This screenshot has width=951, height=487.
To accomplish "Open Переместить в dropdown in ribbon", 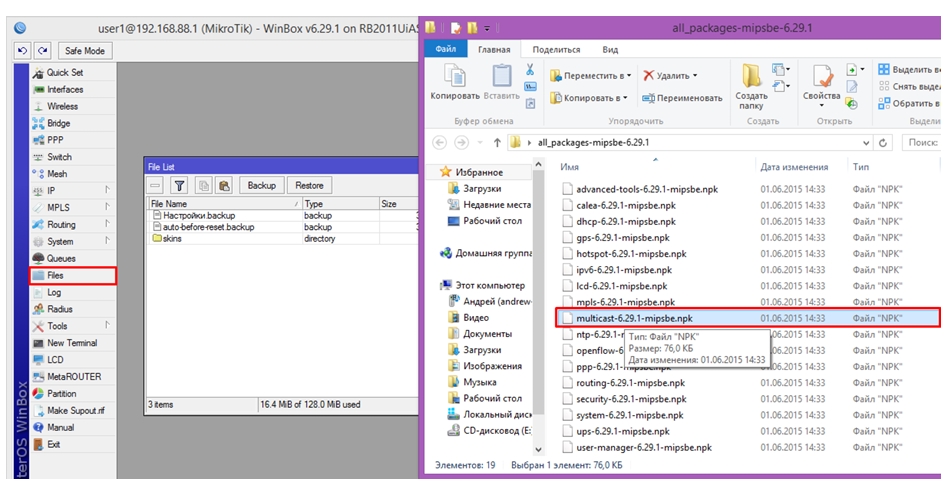I will point(591,76).
